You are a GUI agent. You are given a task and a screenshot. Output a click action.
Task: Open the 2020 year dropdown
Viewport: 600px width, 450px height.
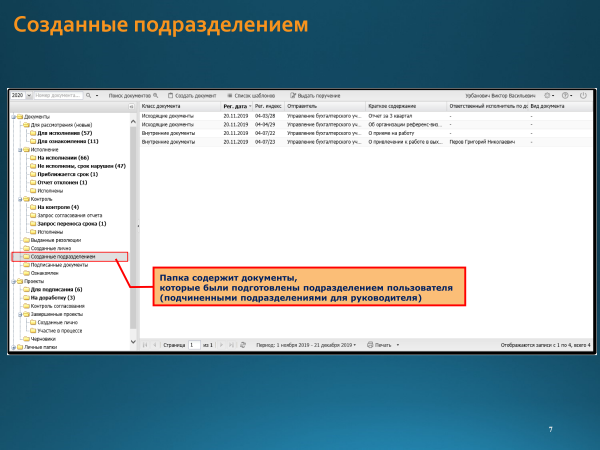21,95
